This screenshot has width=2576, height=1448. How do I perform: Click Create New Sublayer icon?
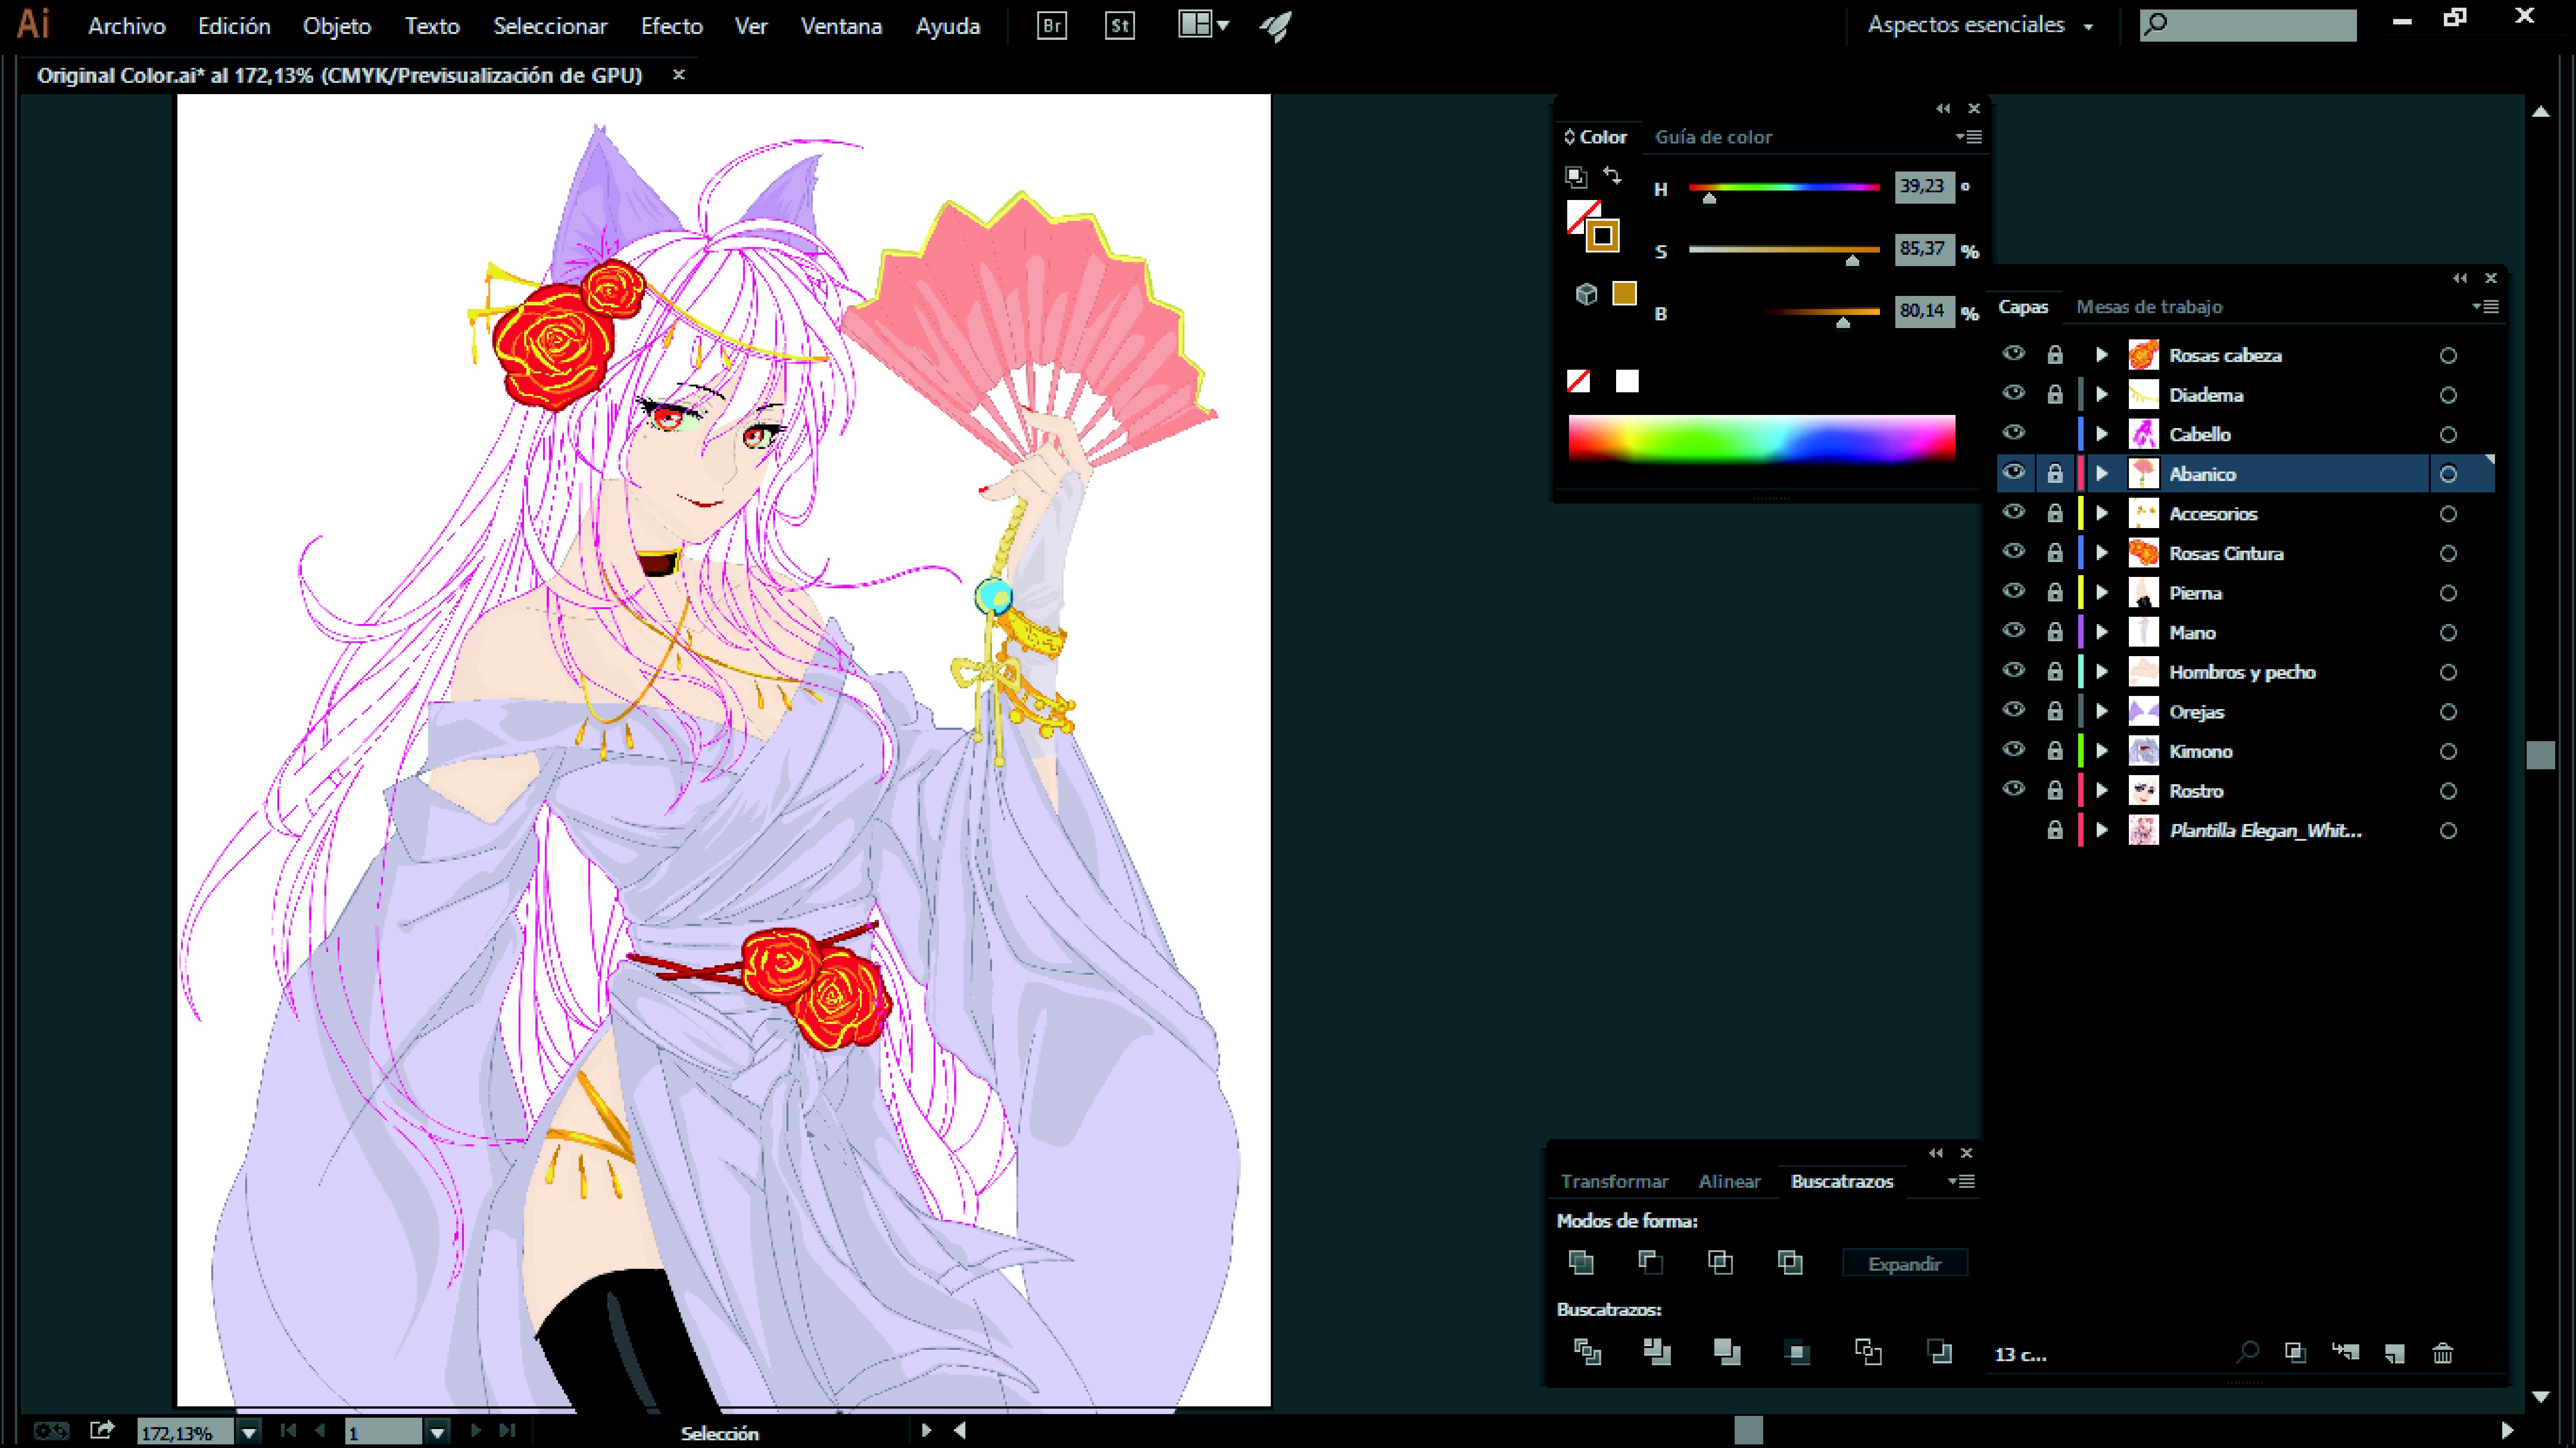click(x=2345, y=1353)
